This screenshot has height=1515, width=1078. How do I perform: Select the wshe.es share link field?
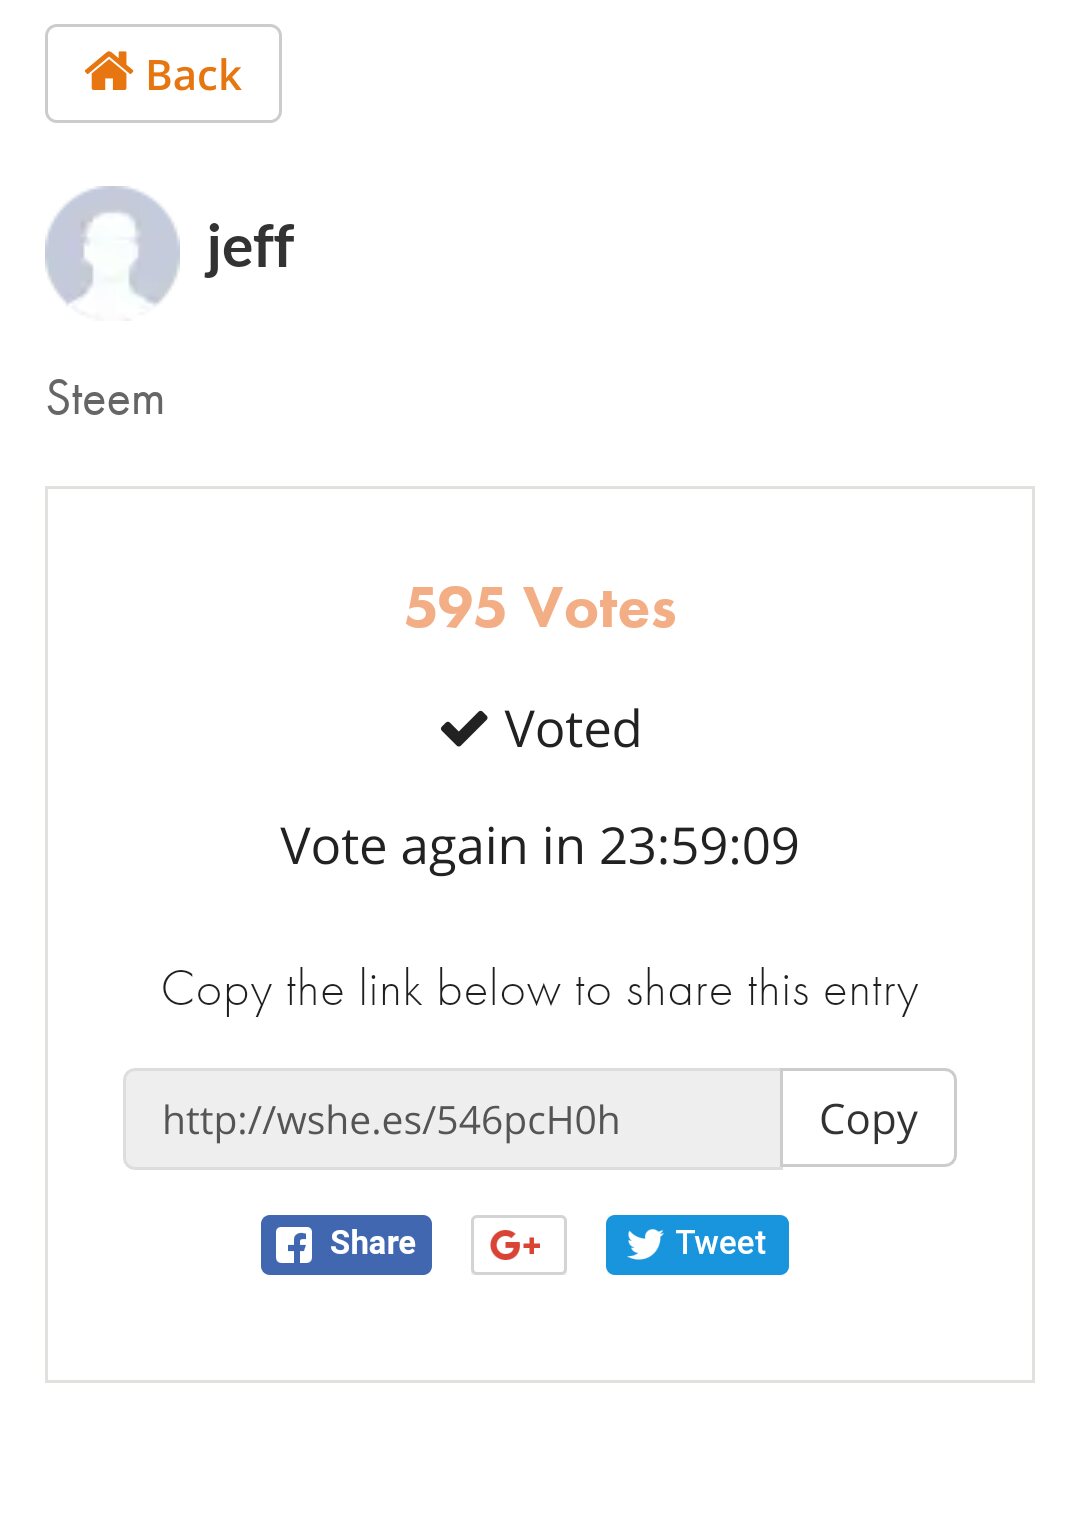click(452, 1119)
